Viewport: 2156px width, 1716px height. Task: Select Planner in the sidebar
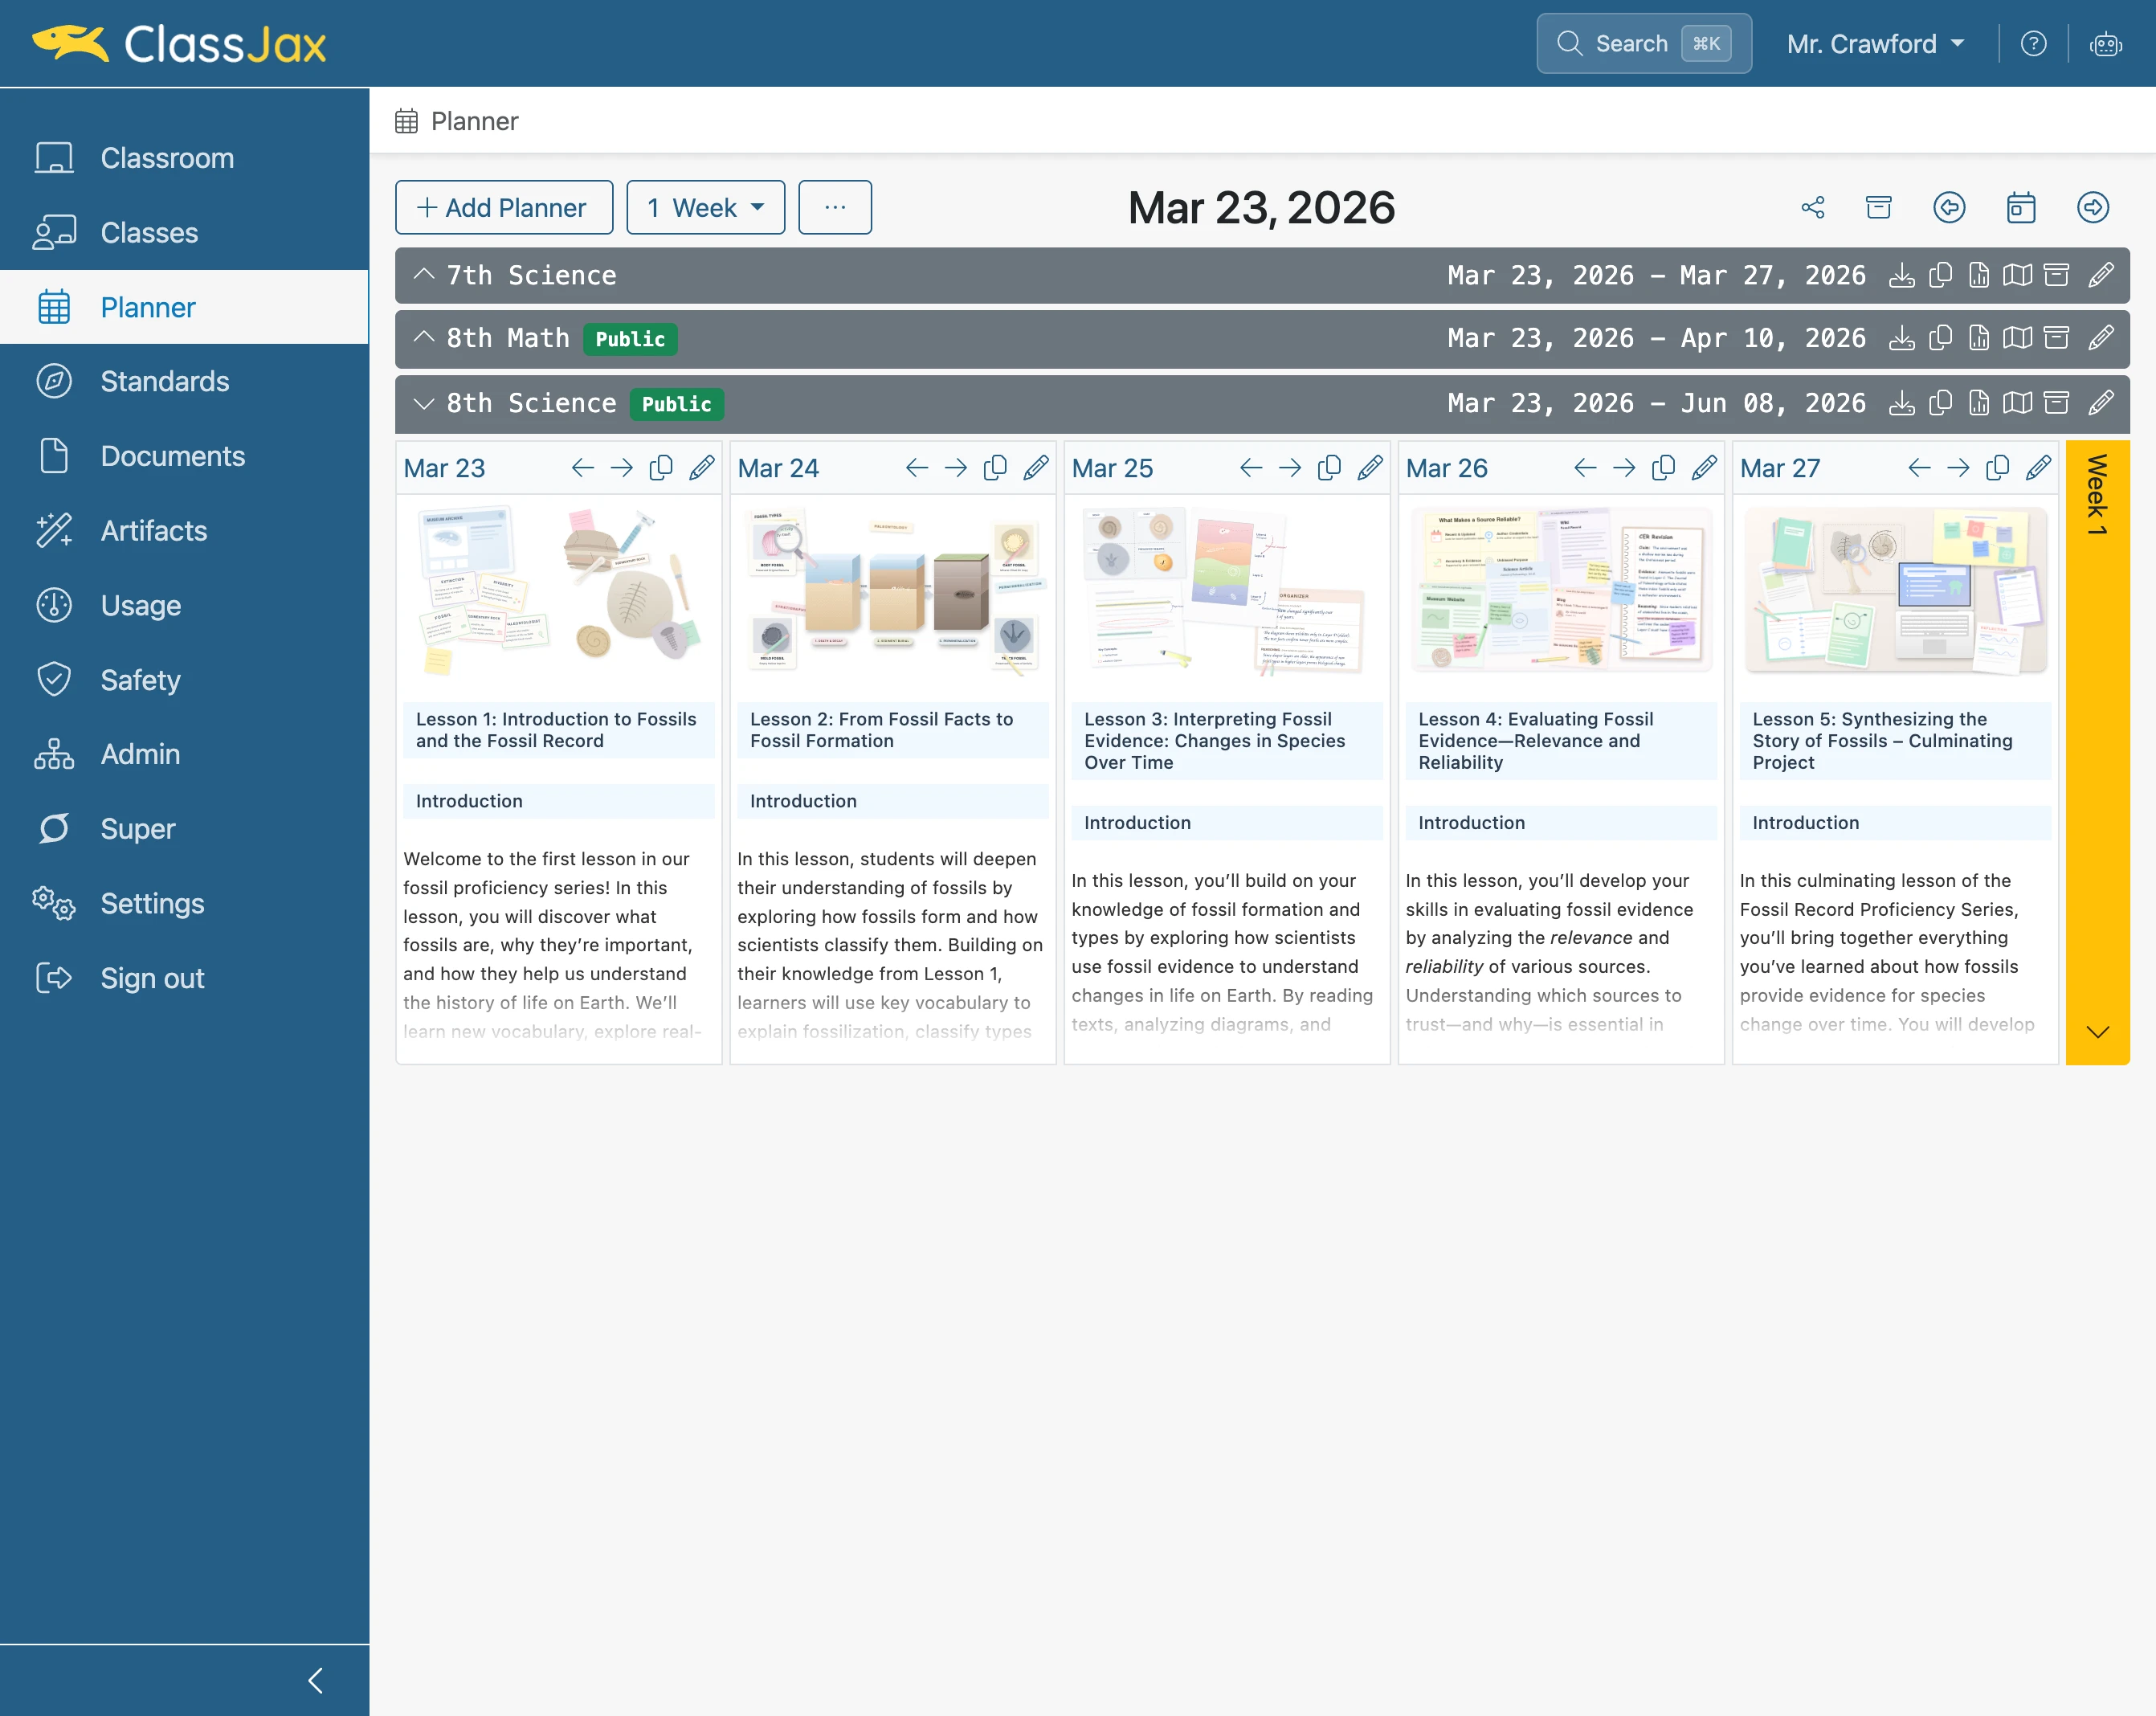click(185, 307)
